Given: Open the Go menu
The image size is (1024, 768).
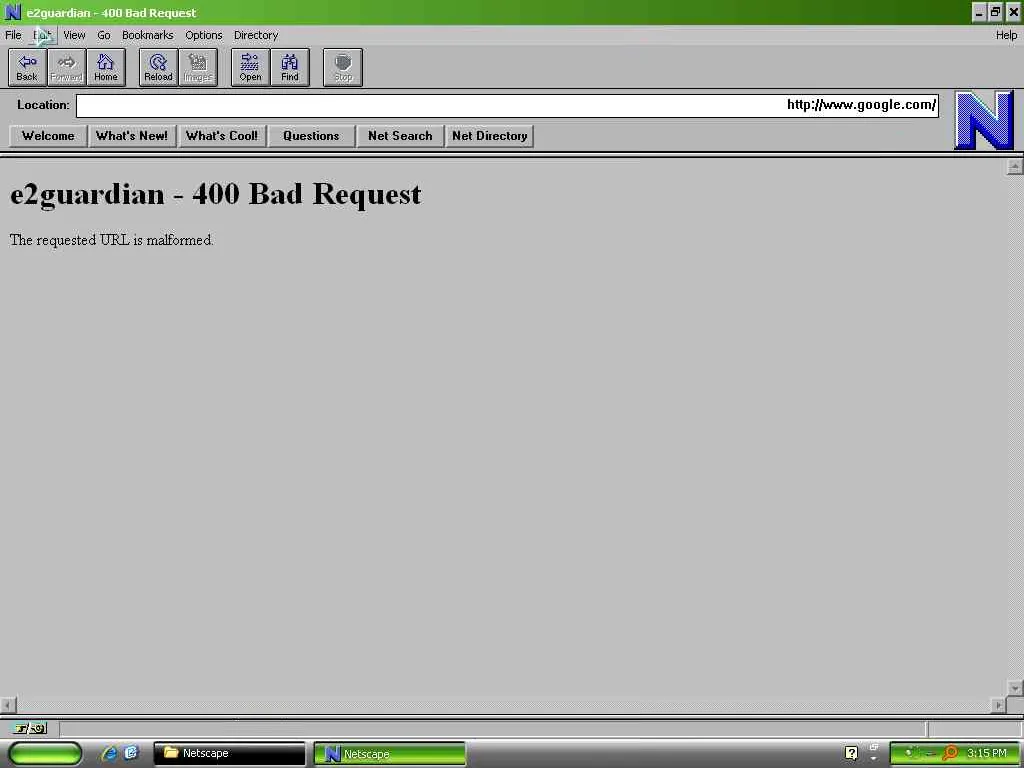Looking at the screenshot, I should point(104,35).
